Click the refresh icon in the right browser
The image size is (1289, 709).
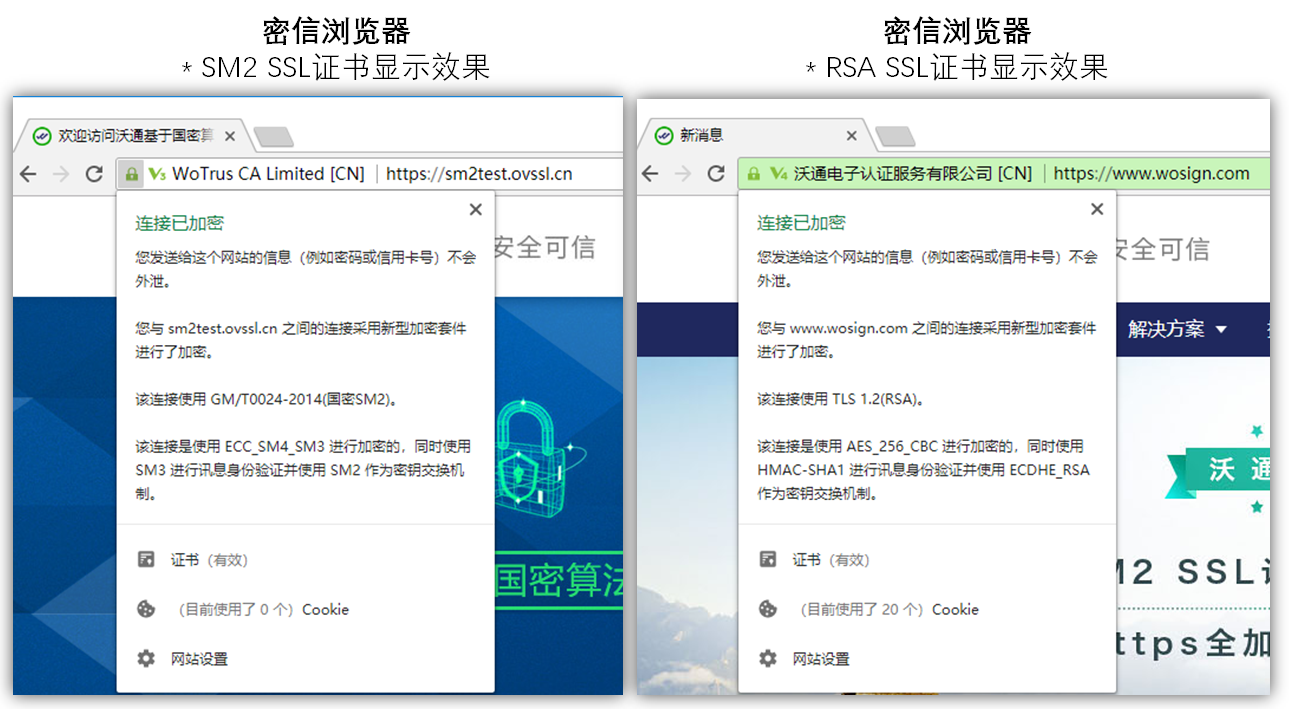pos(716,172)
